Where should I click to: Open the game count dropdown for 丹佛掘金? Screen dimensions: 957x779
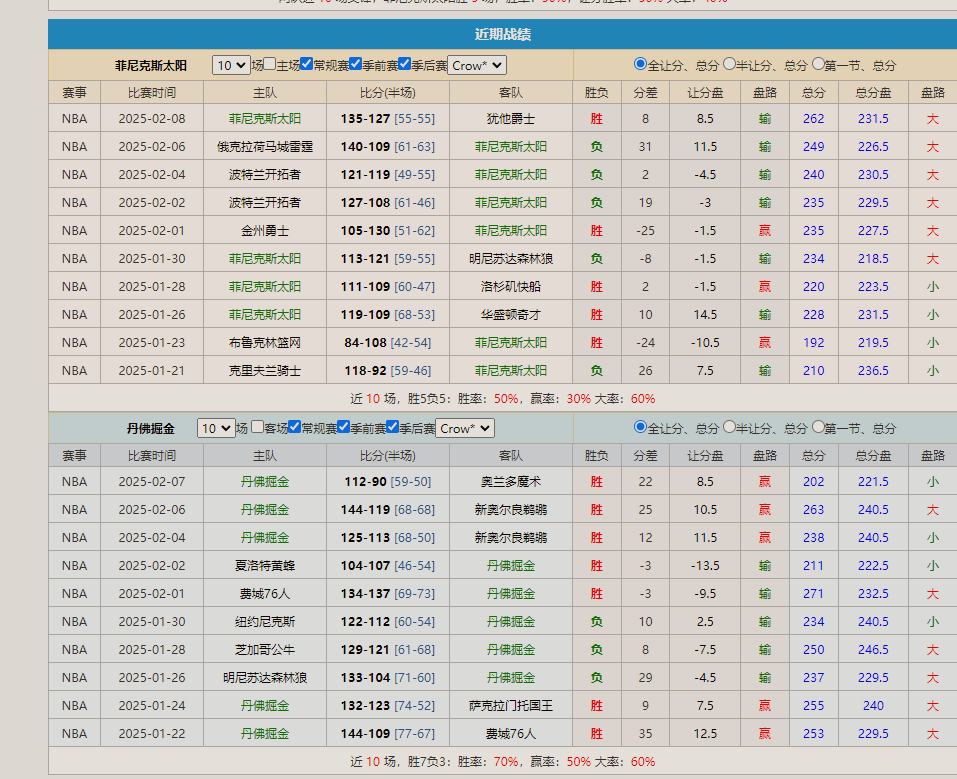pyautogui.click(x=216, y=427)
